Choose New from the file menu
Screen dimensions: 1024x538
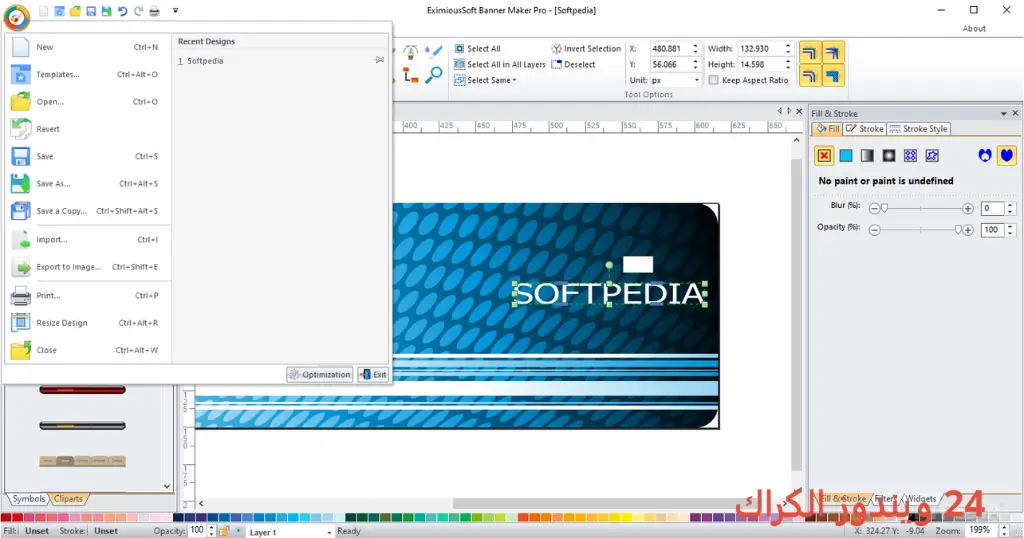tap(88, 47)
